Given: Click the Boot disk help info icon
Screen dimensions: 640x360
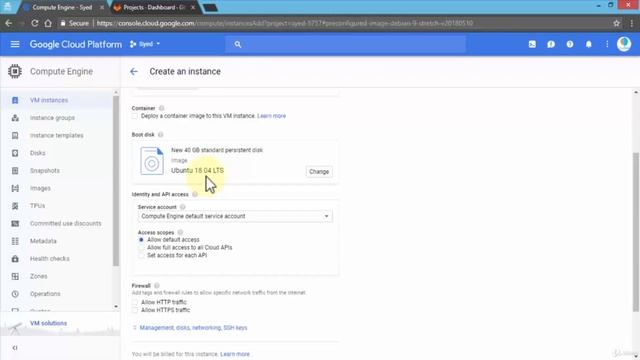Looking at the screenshot, I should [160, 134].
